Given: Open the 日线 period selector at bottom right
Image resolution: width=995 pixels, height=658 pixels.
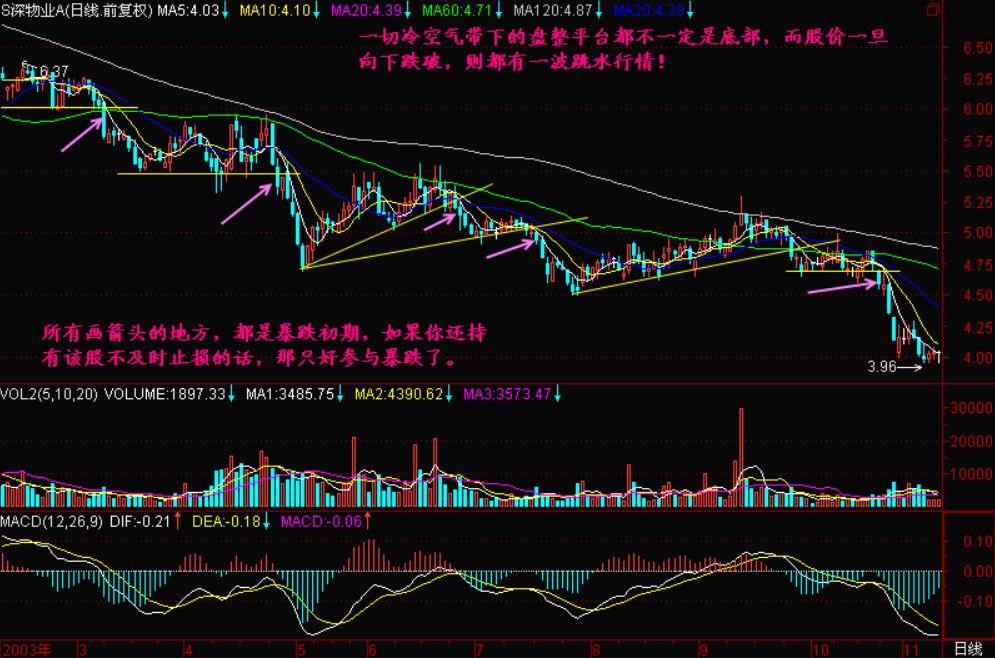Looking at the screenshot, I should click(x=968, y=648).
